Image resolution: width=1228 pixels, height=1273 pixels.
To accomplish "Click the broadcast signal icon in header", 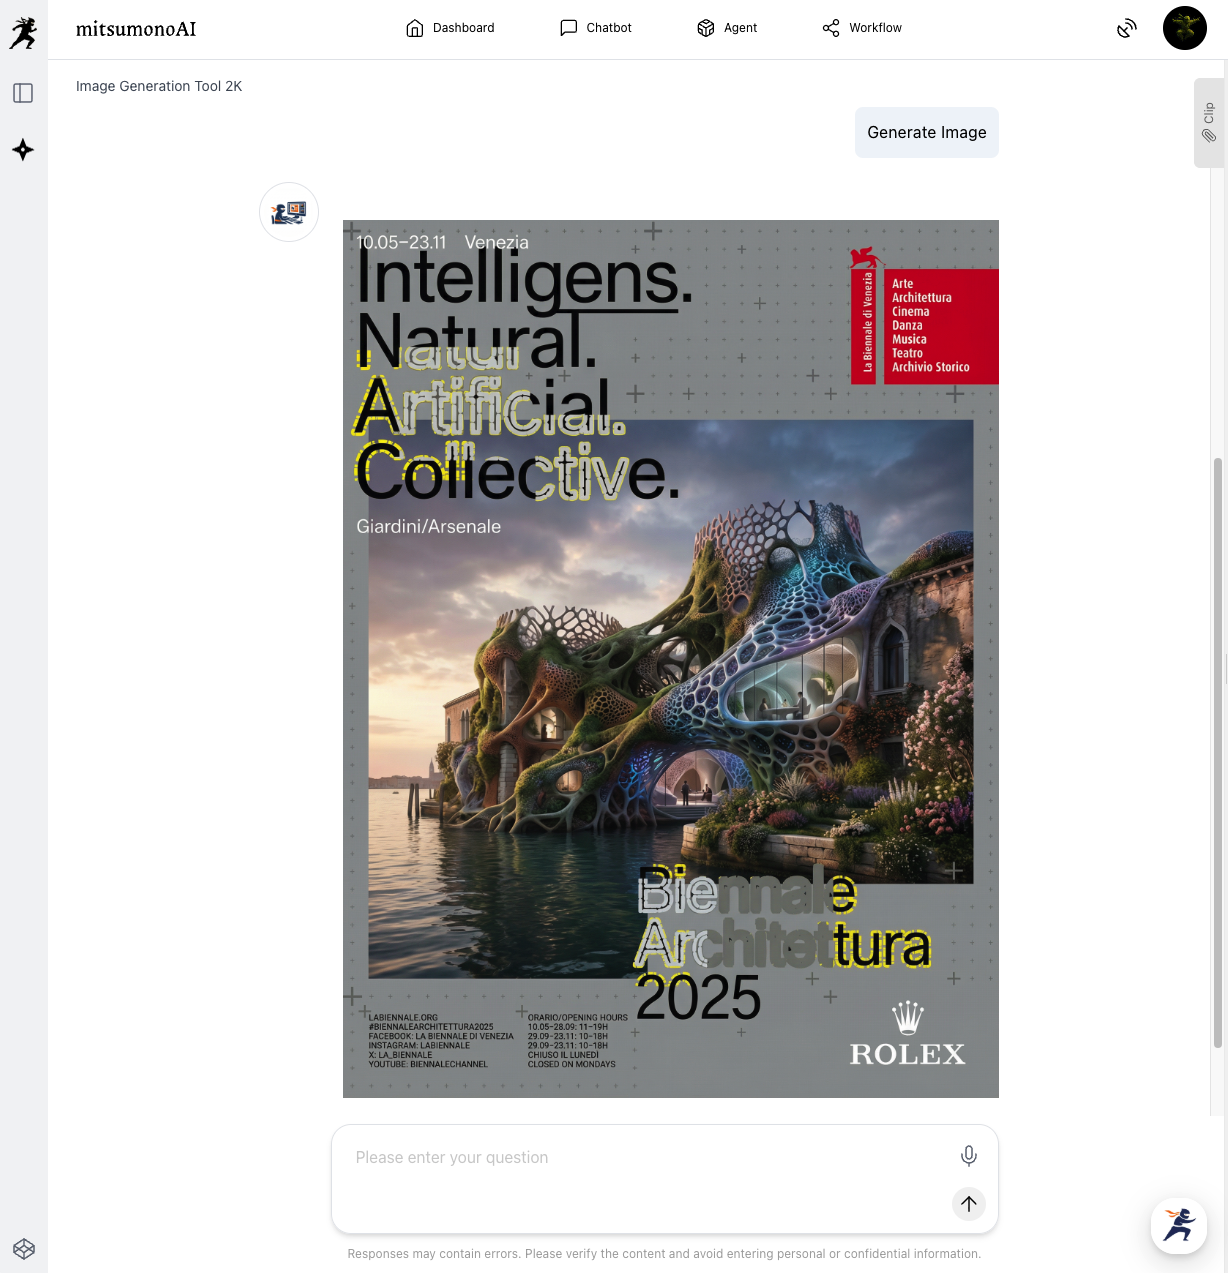I will [x=1127, y=28].
